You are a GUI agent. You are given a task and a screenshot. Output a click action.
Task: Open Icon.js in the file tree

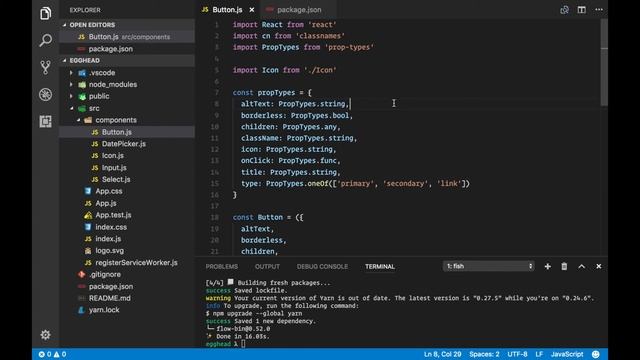127,156
